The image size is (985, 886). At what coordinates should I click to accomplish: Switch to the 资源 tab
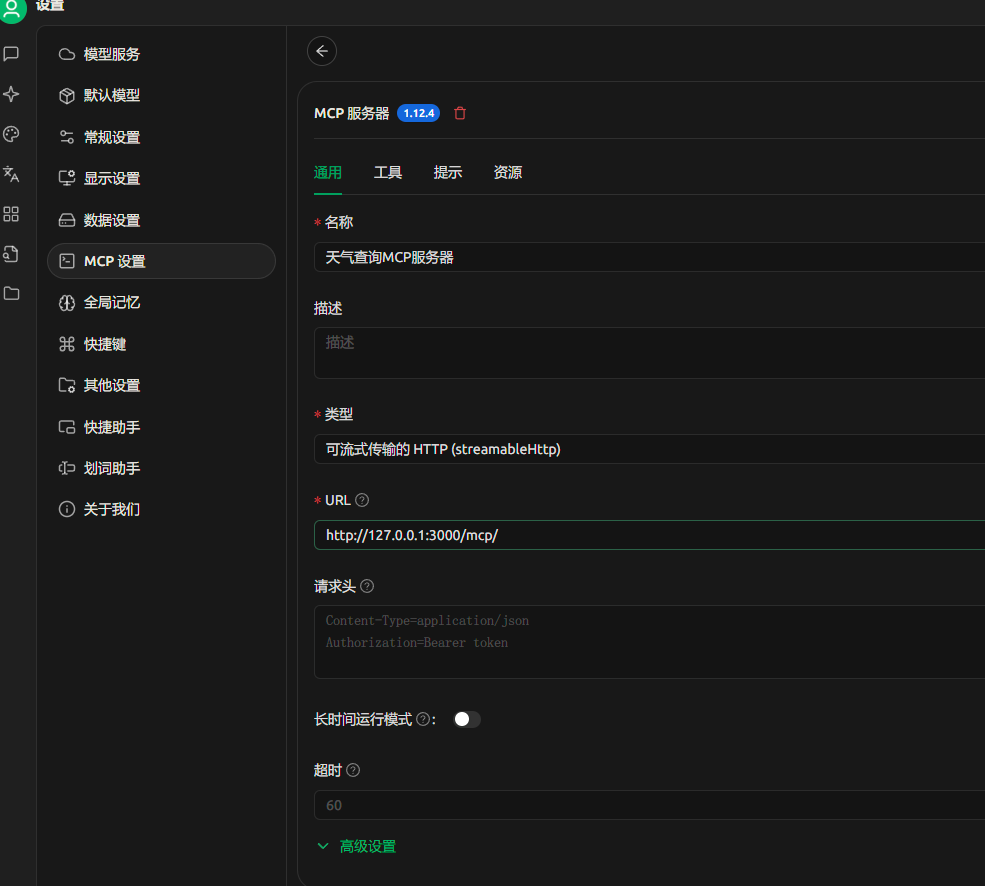(508, 173)
